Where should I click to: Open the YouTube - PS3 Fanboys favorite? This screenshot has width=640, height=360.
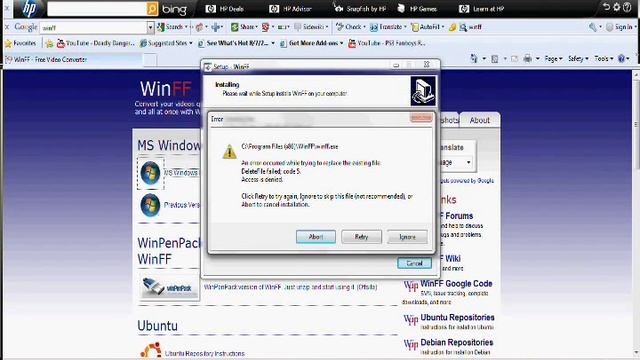point(387,43)
